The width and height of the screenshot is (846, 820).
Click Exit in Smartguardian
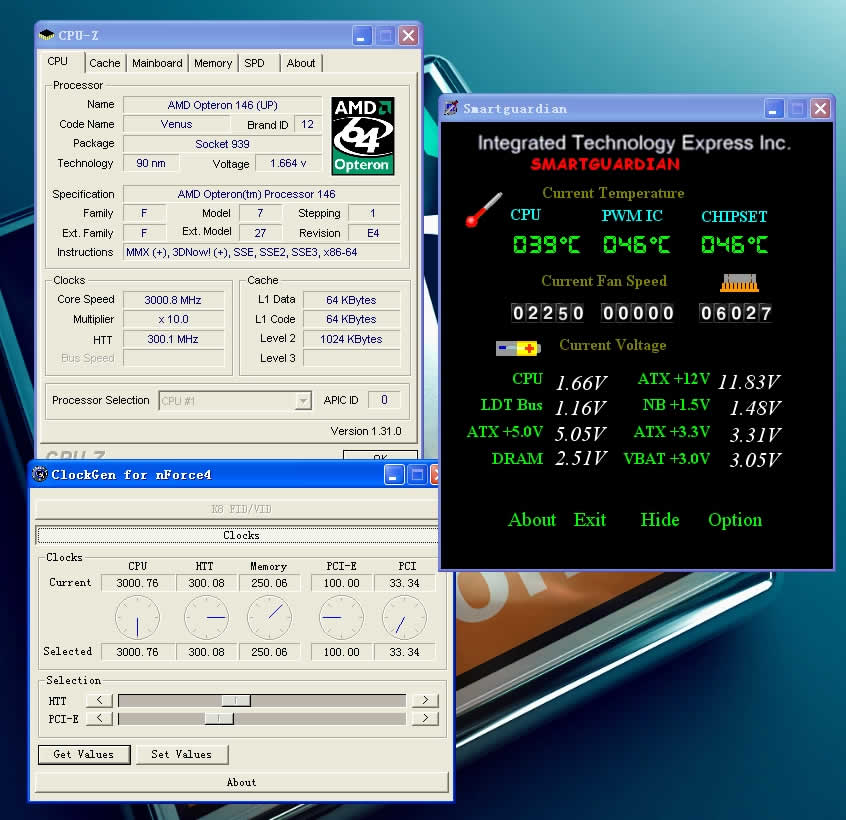coord(589,520)
